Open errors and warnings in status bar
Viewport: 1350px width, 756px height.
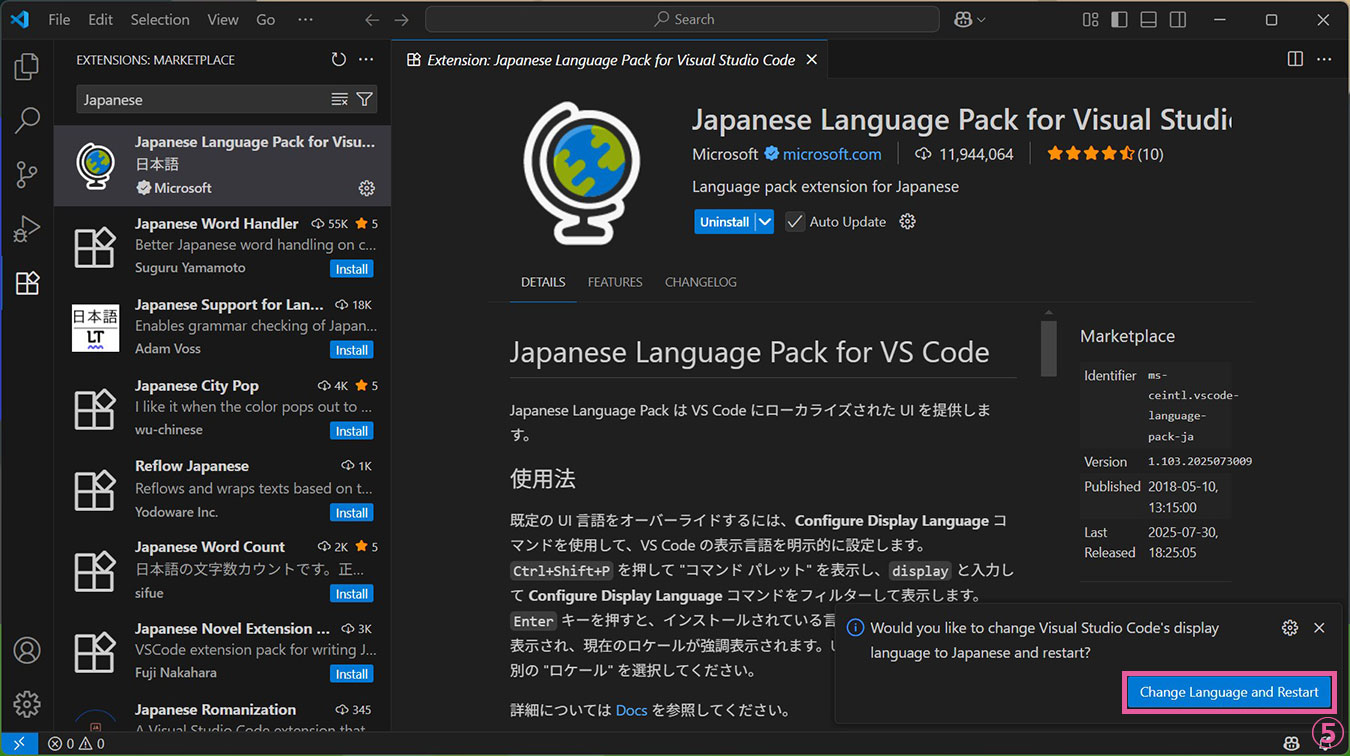[x=76, y=744]
